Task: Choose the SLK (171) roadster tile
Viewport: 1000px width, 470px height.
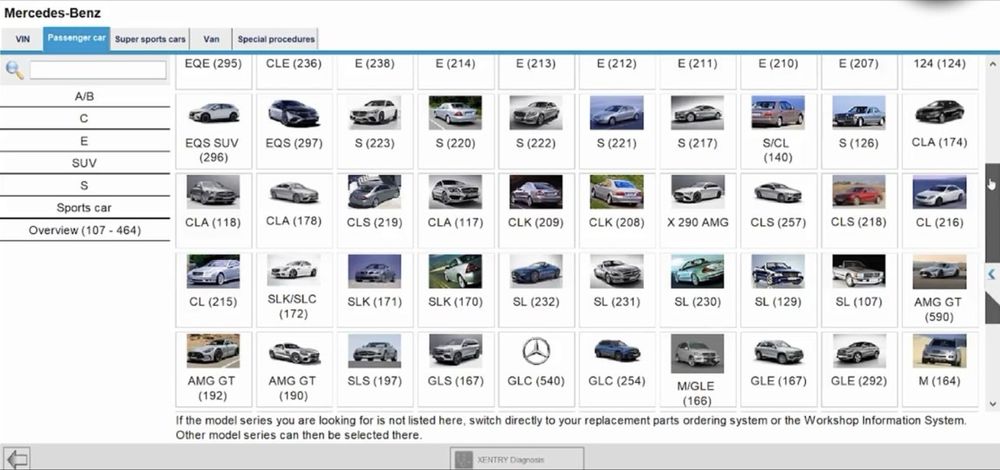Action: 374,290
